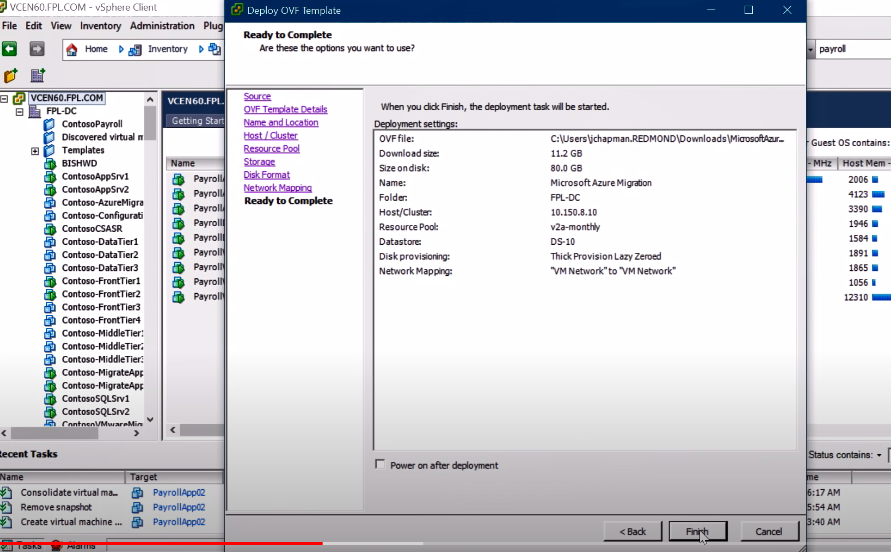
Task: Click the Consolidate virtual machine task status icon
Action: pos(6,493)
